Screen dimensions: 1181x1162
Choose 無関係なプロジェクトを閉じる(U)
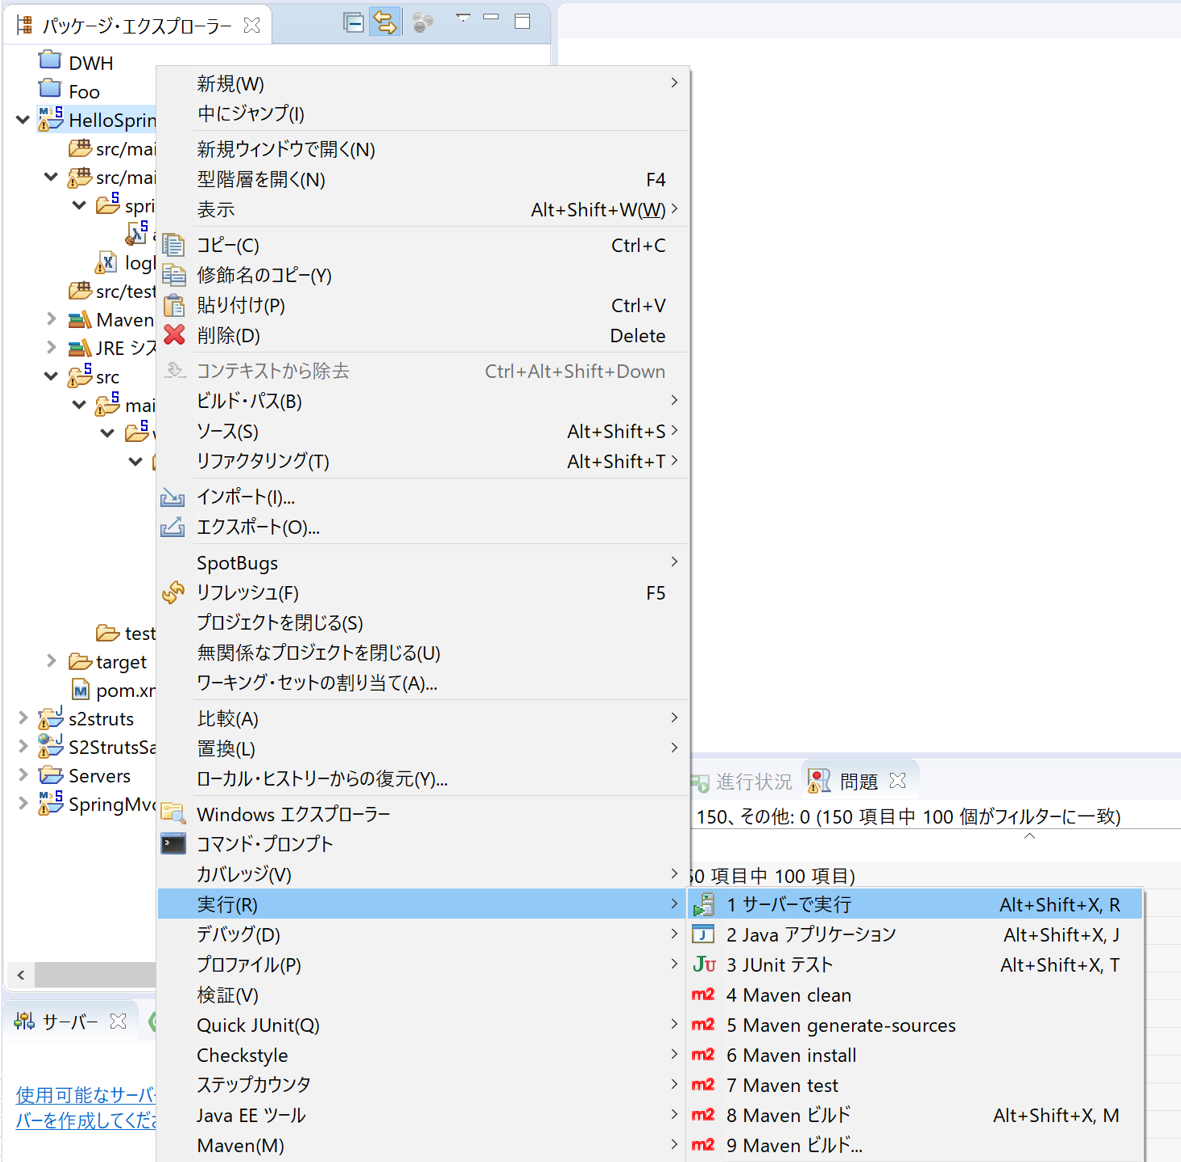423,653
